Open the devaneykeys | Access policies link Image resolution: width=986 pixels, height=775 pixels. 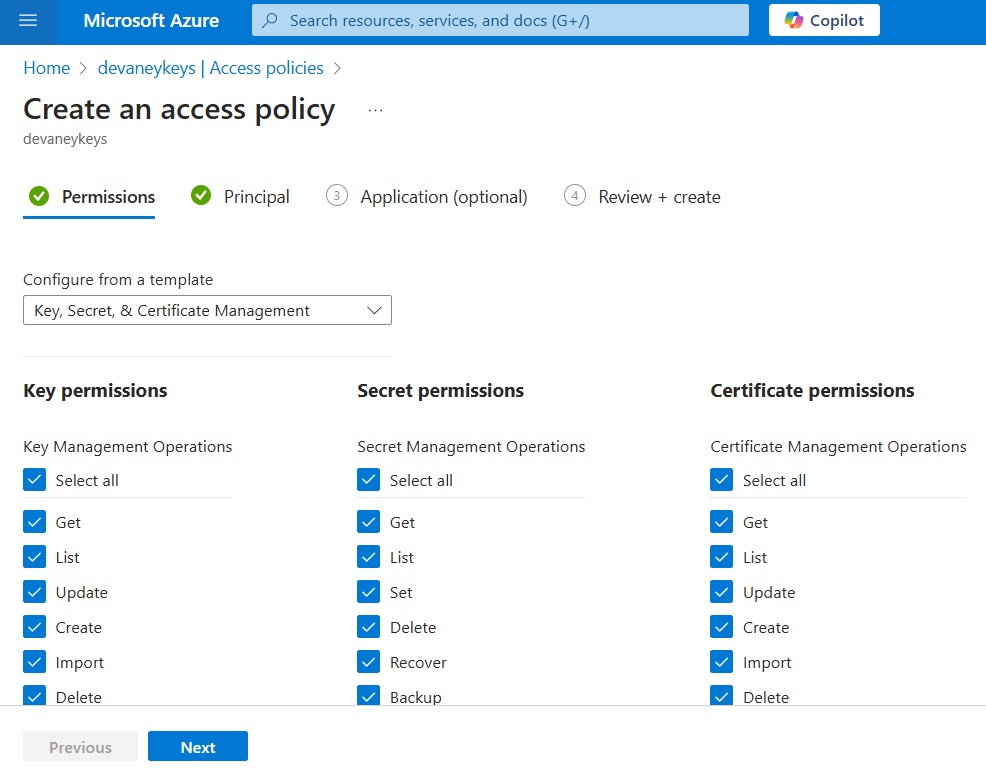point(211,68)
